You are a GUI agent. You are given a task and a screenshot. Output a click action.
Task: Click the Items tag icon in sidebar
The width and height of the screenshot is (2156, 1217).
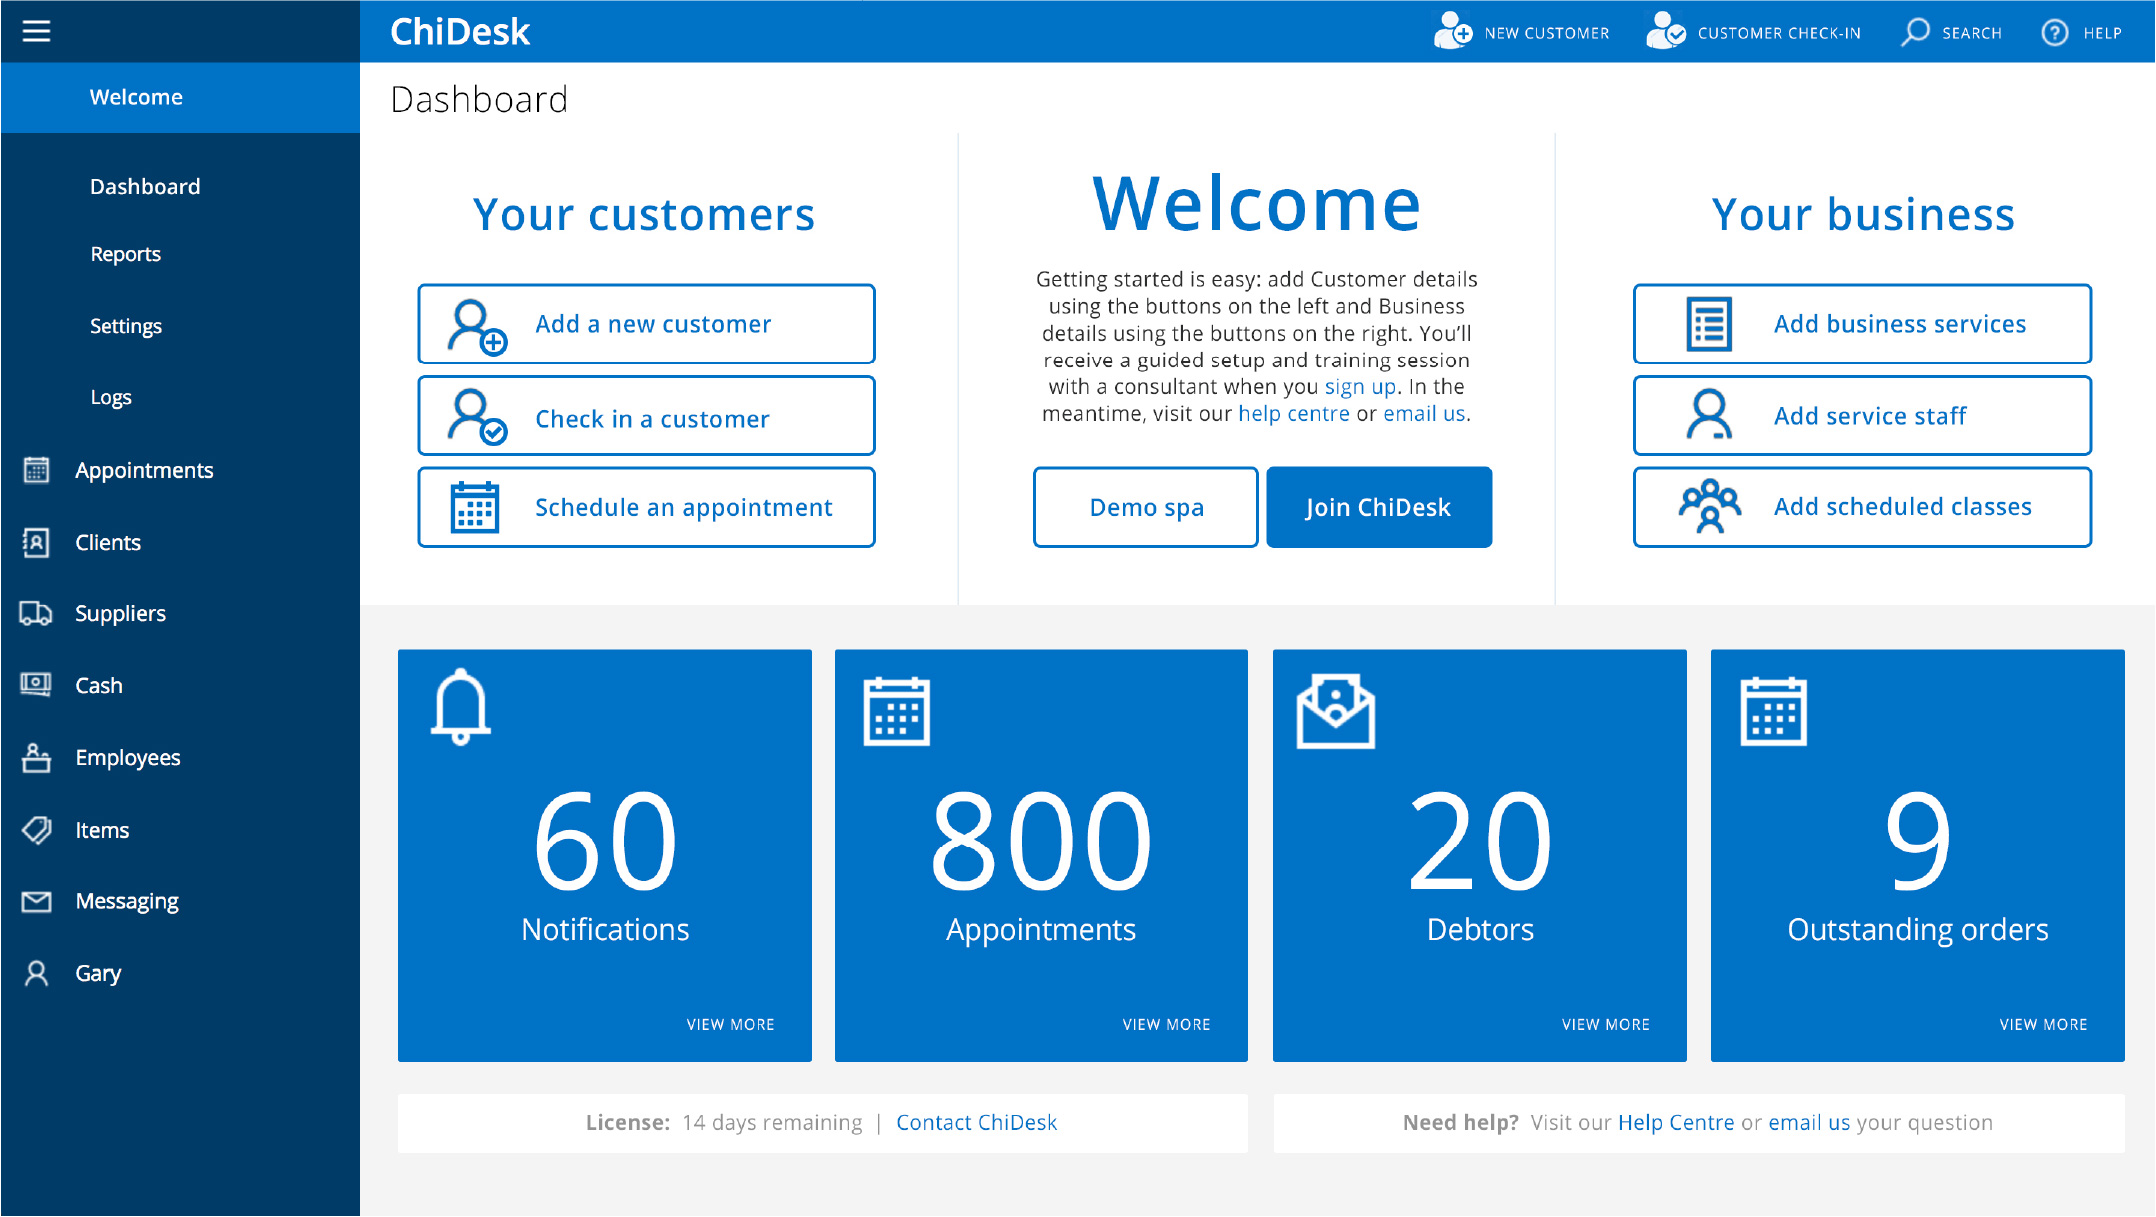(36, 830)
